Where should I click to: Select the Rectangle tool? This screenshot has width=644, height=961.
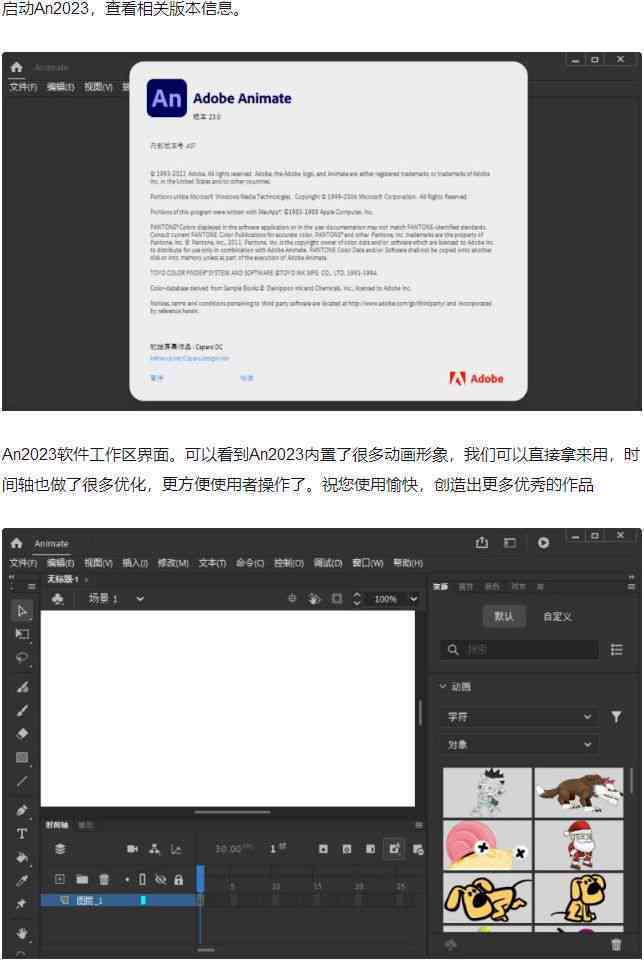click(23, 758)
